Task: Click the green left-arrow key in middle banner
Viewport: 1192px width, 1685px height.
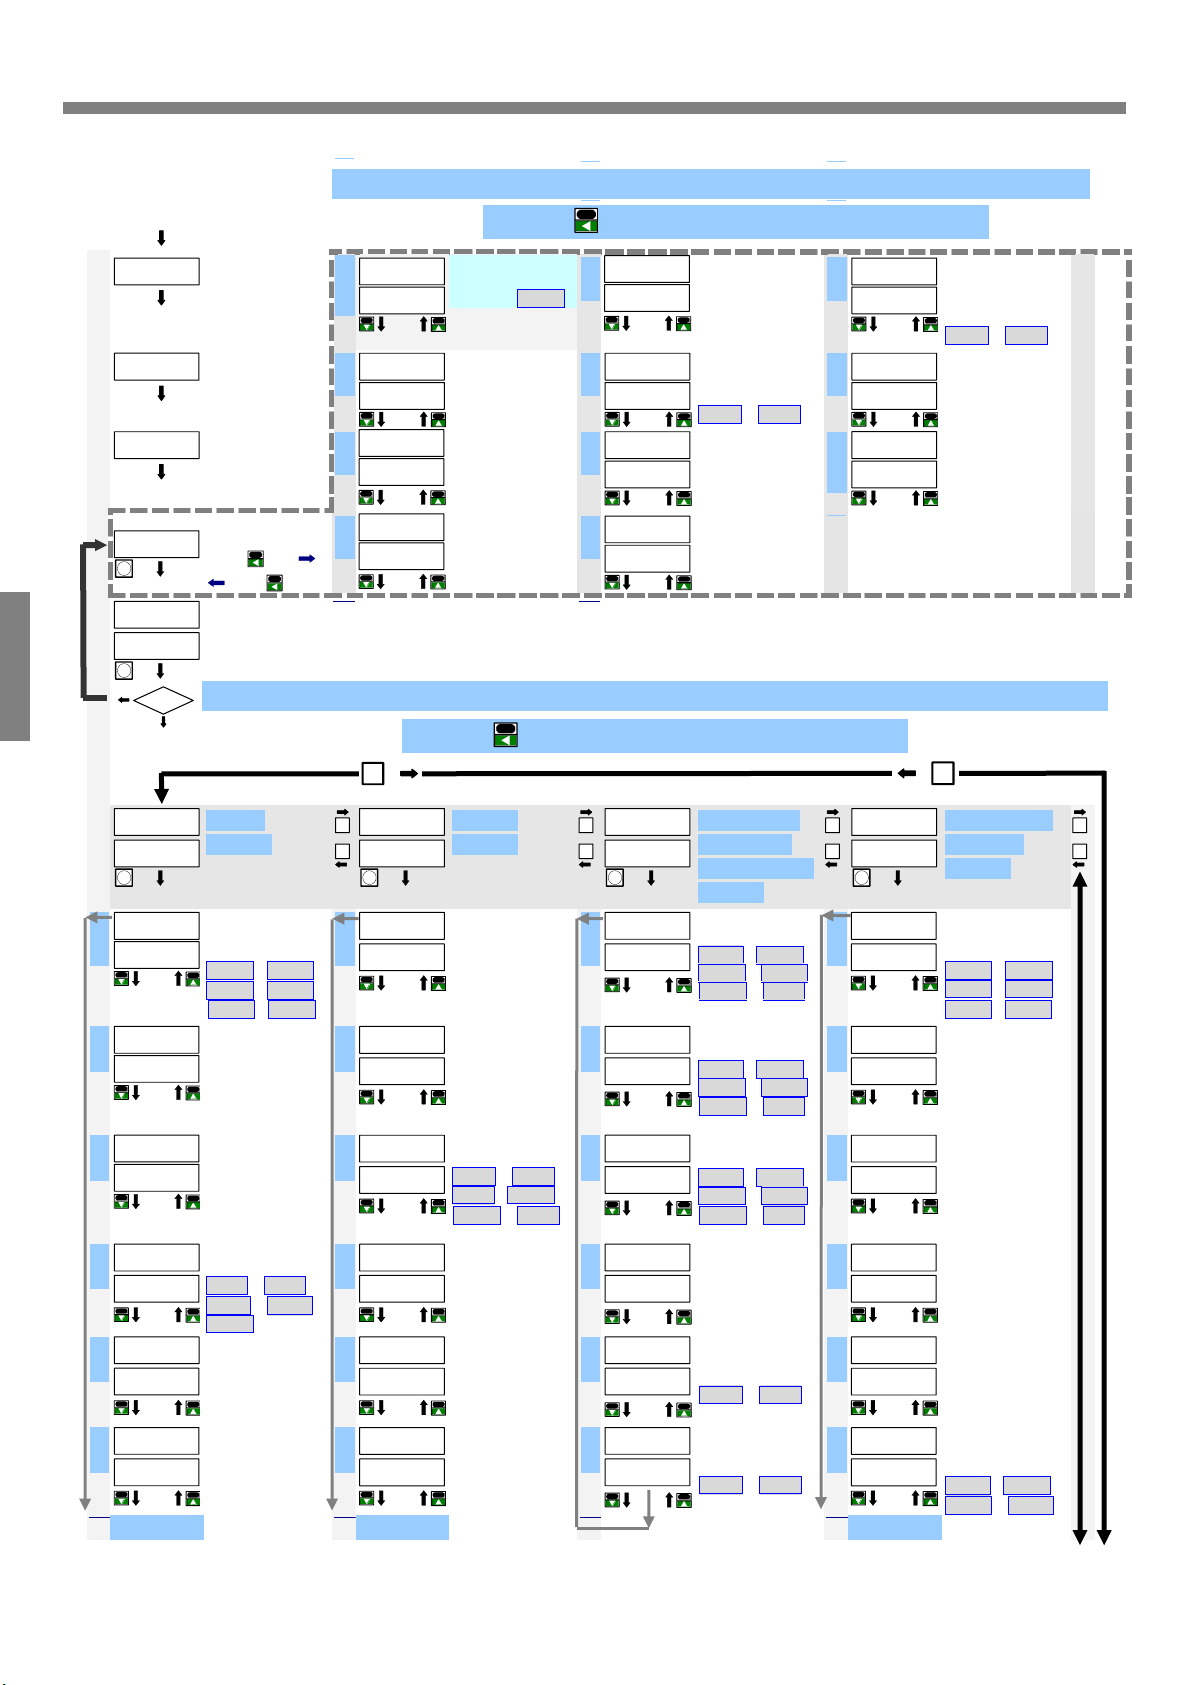Action: click(x=506, y=735)
